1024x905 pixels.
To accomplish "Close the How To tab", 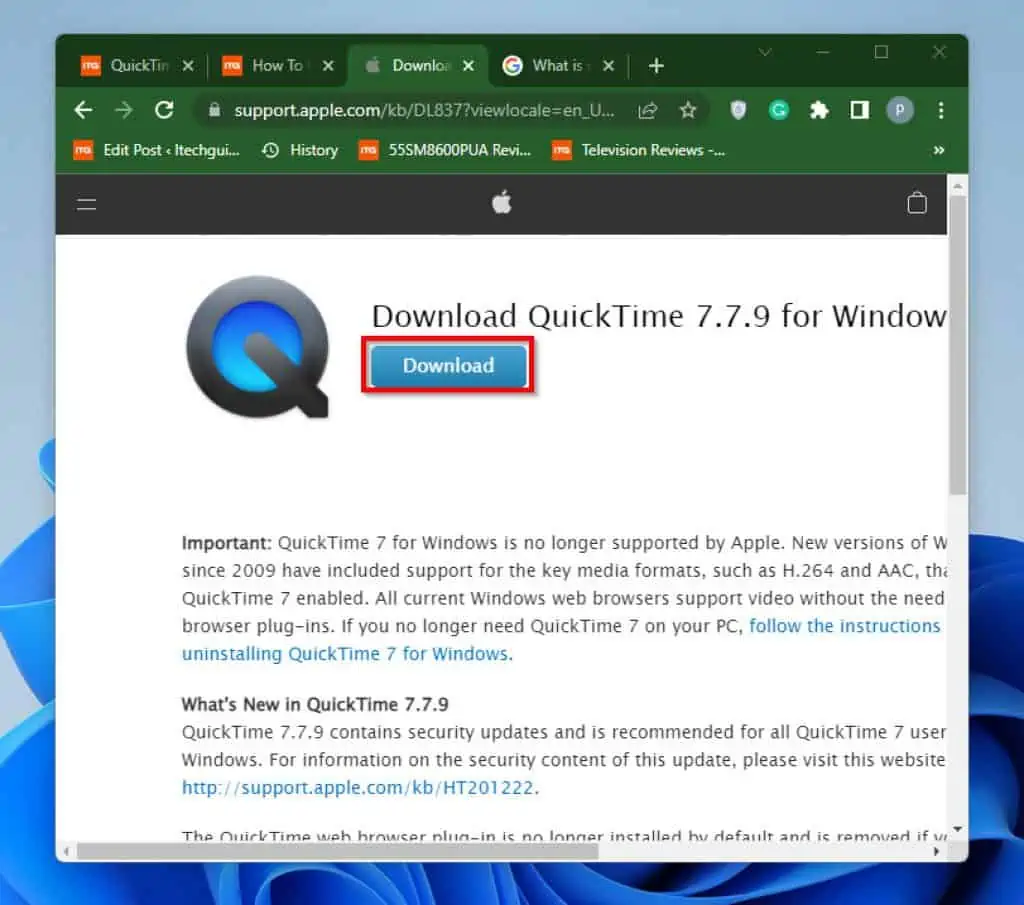I will coord(328,65).
